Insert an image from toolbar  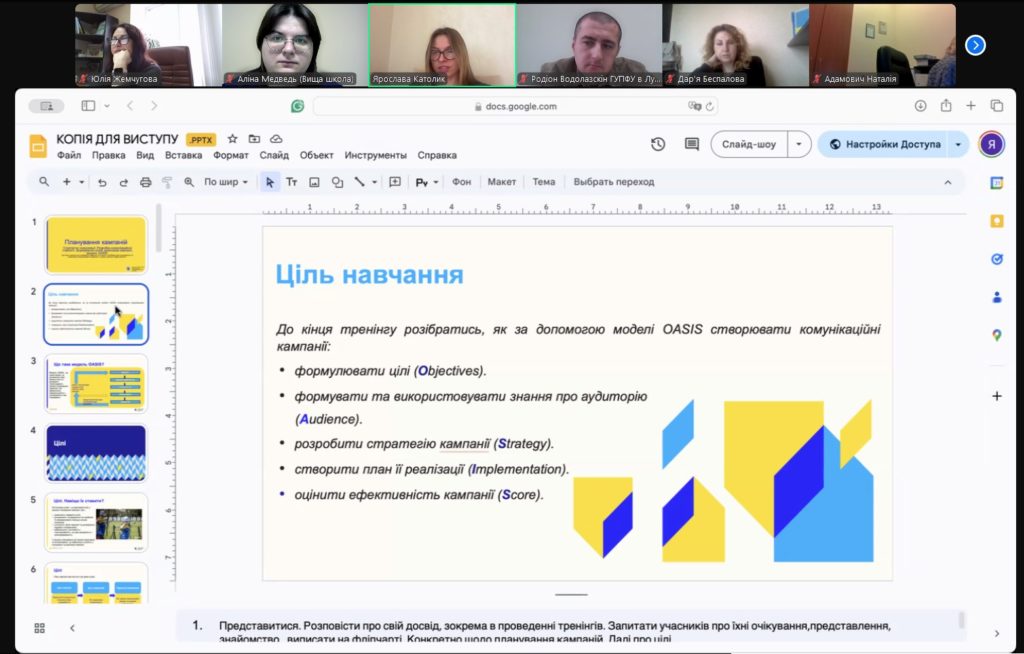coord(314,182)
